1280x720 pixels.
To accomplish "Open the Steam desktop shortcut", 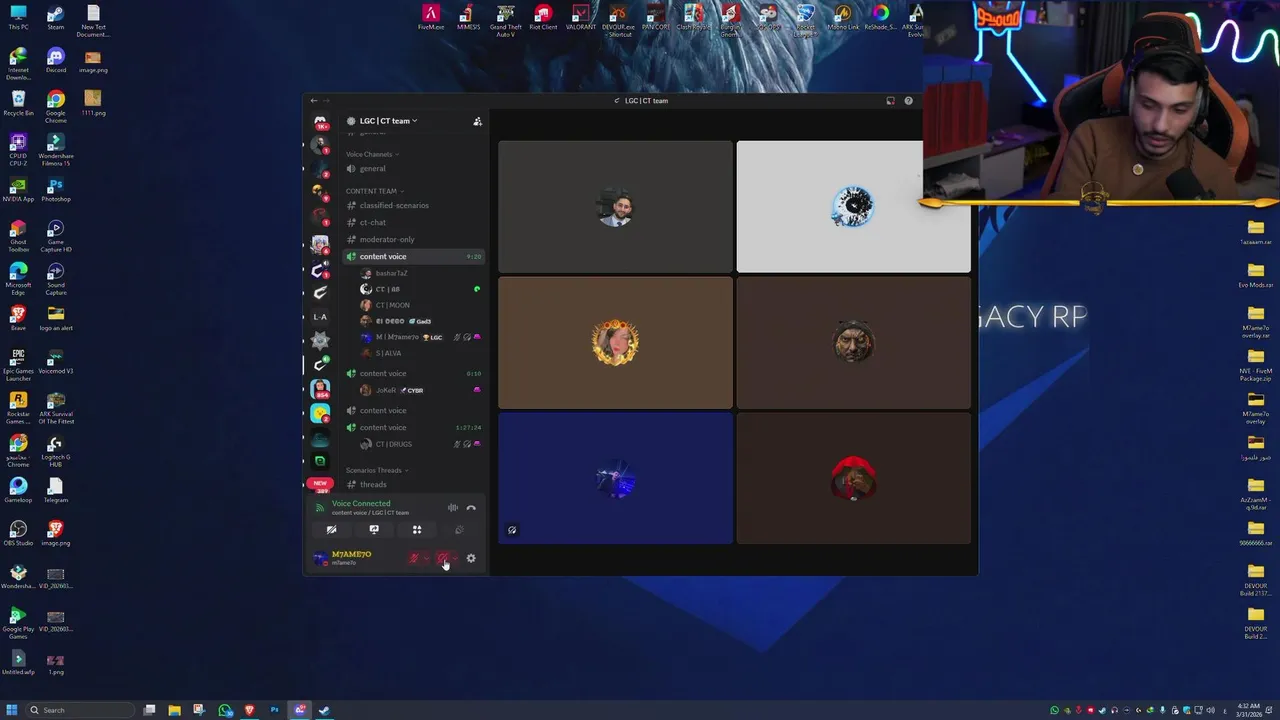I will pos(56,18).
